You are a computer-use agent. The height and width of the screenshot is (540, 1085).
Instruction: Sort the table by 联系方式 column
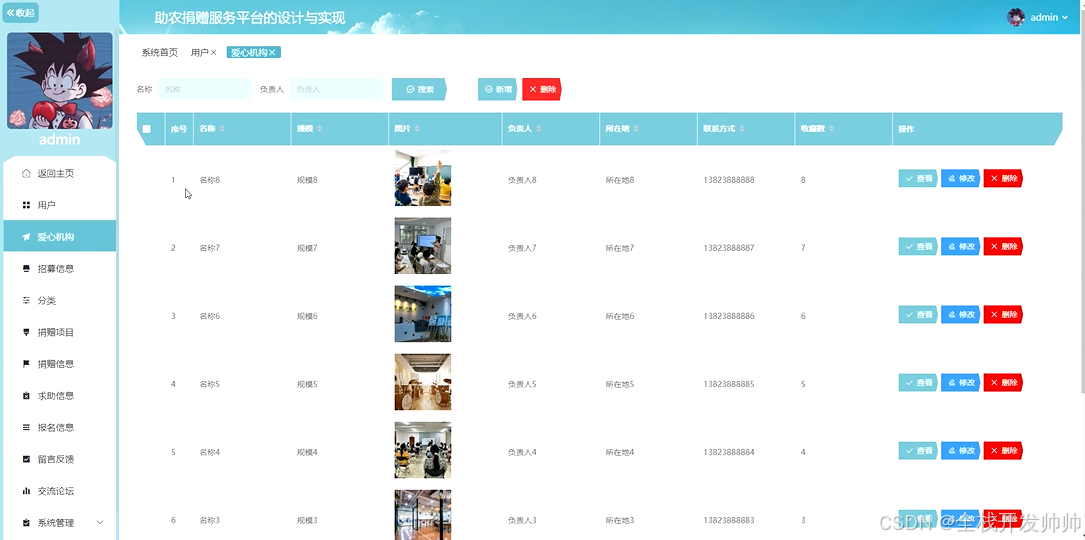pos(742,129)
